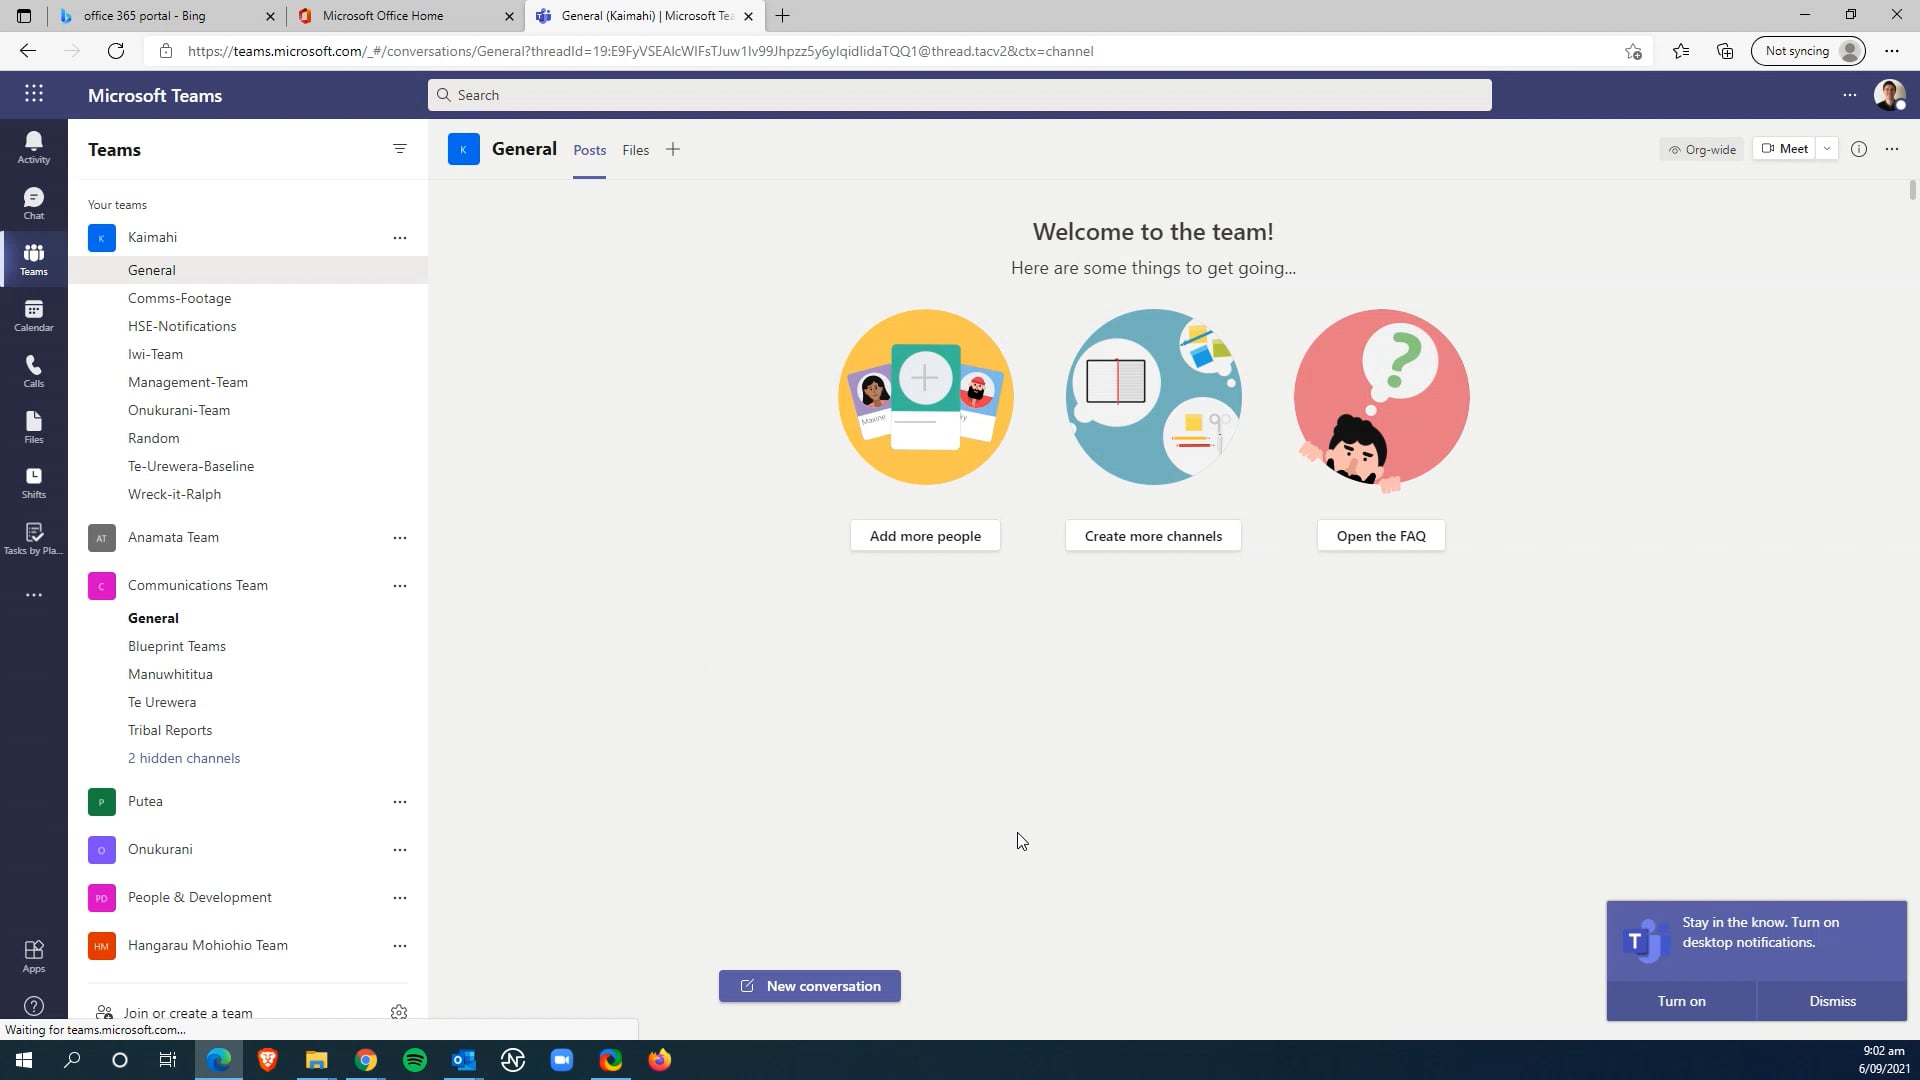The image size is (1920, 1080).
Task: Click the New conversation button
Action: pos(809,986)
